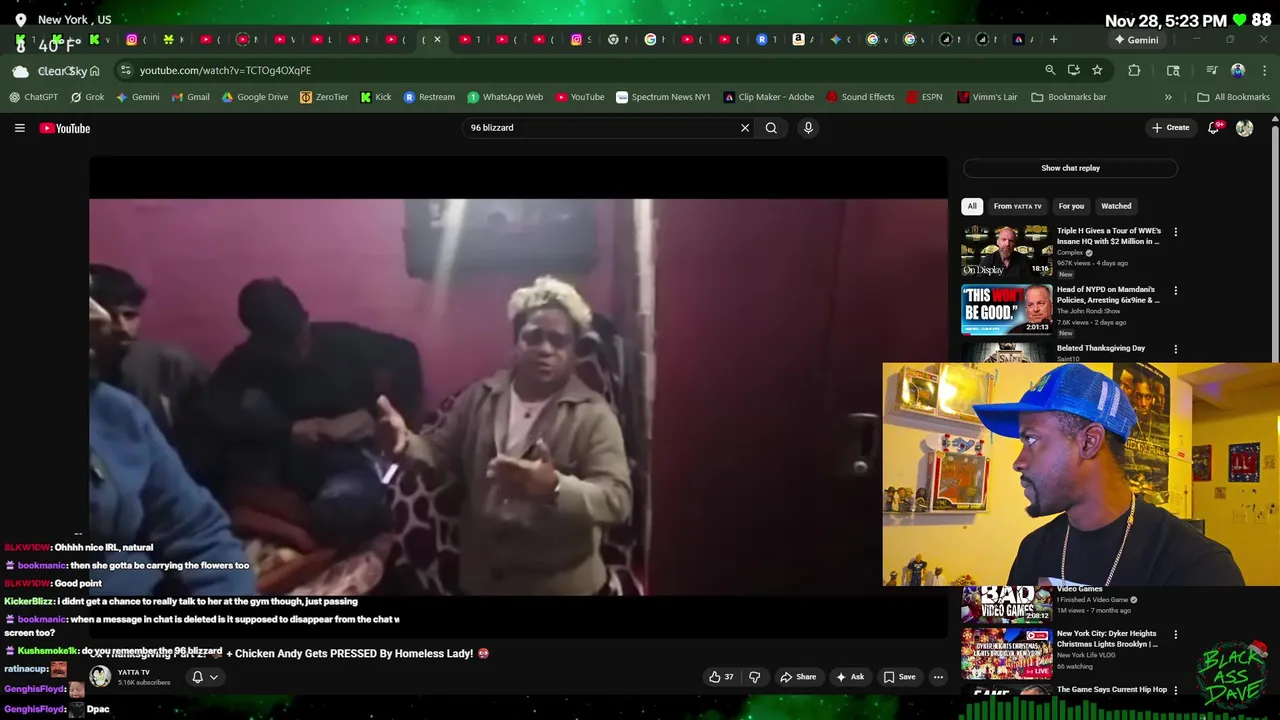The image size is (1280, 720).
Task: Open options for Dyker Heights Christmas video
Action: coord(1176,634)
